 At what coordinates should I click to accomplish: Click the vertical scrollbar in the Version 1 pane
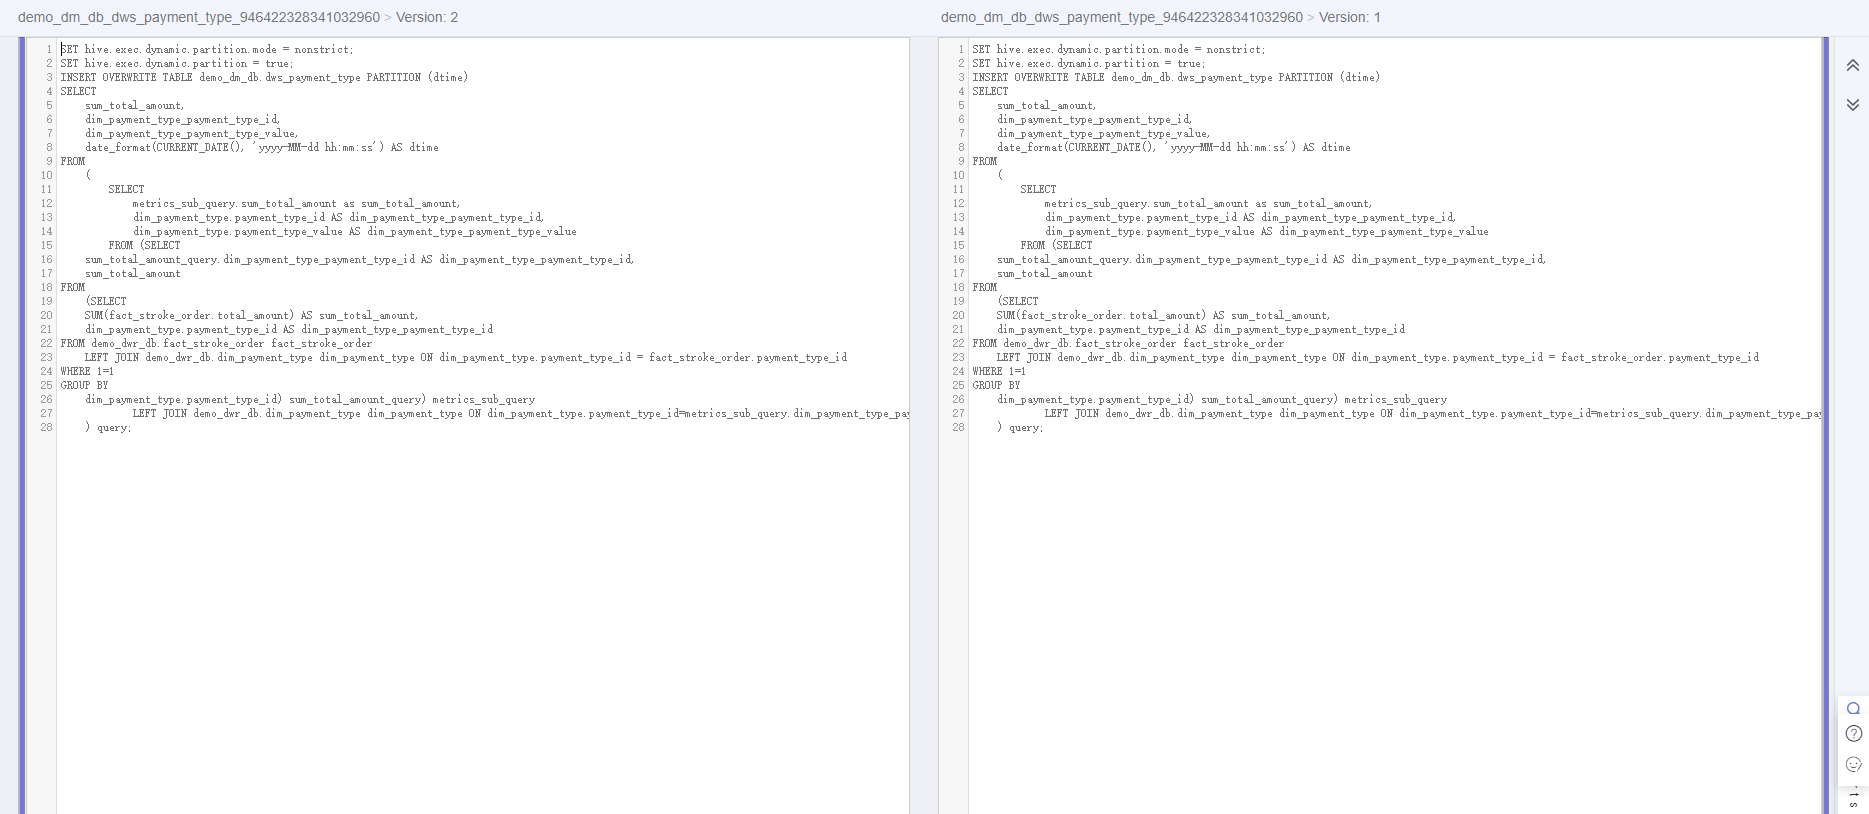click(1825, 425)
